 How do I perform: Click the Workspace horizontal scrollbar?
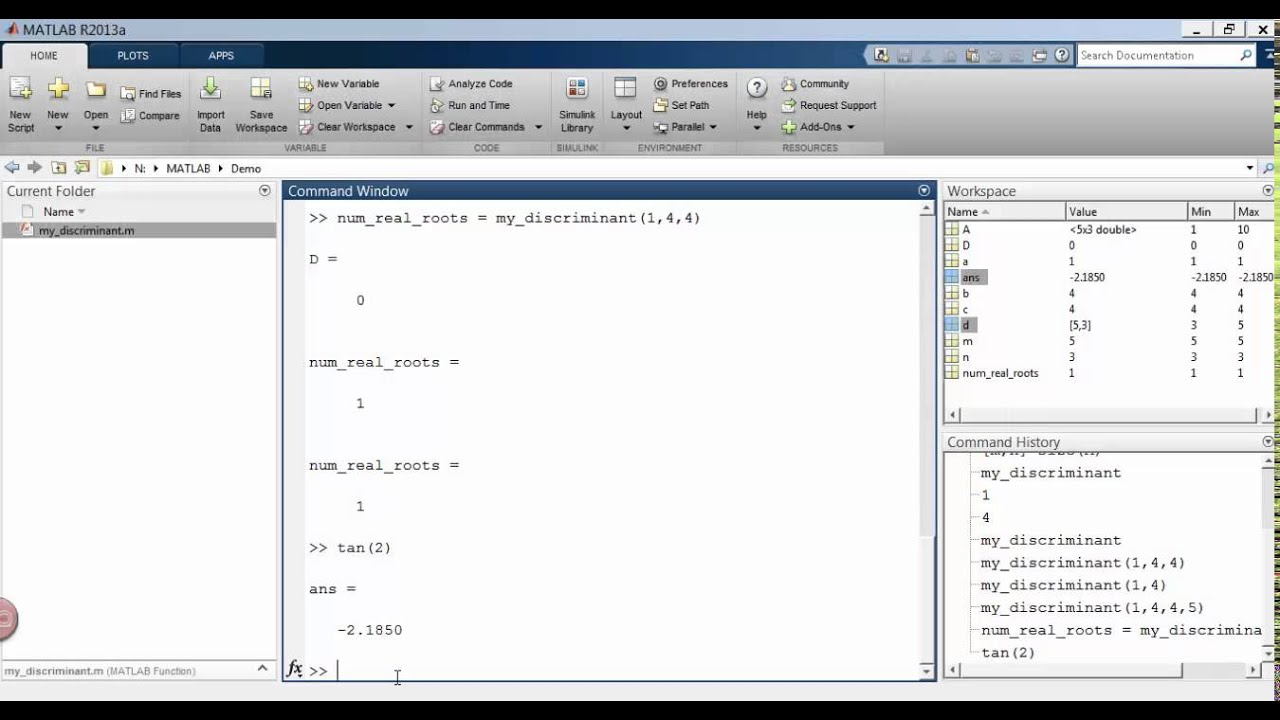[1110, 414]
